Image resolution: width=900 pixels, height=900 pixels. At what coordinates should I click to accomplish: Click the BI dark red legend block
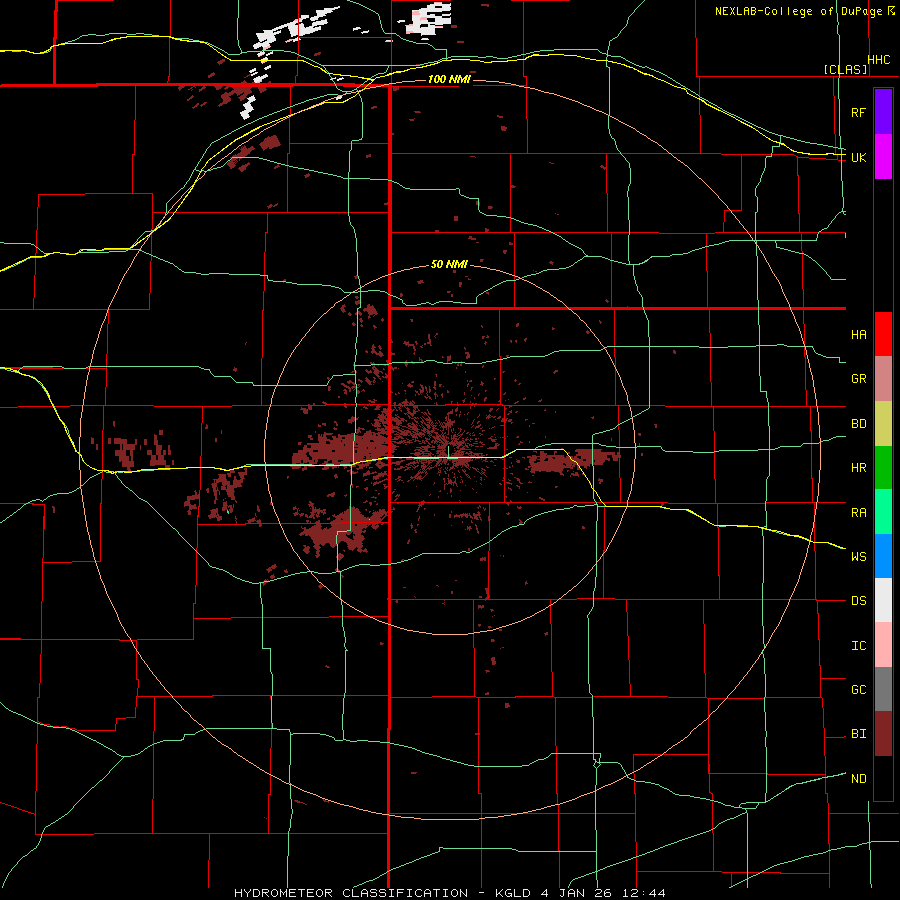point(883,734)
